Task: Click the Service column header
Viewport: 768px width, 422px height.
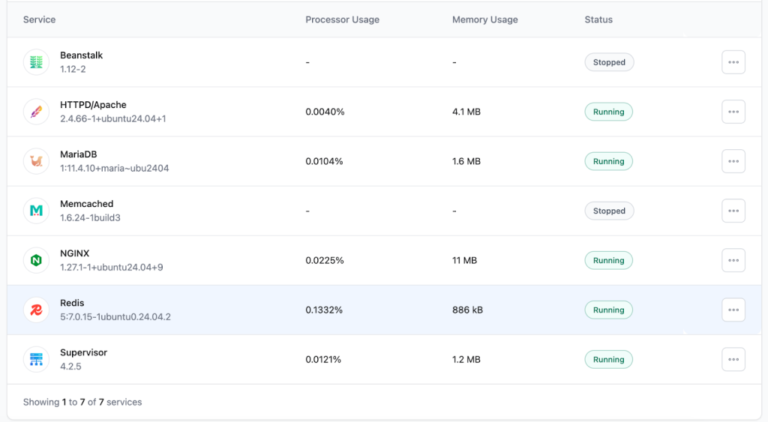Action: [x=39, y=20]
